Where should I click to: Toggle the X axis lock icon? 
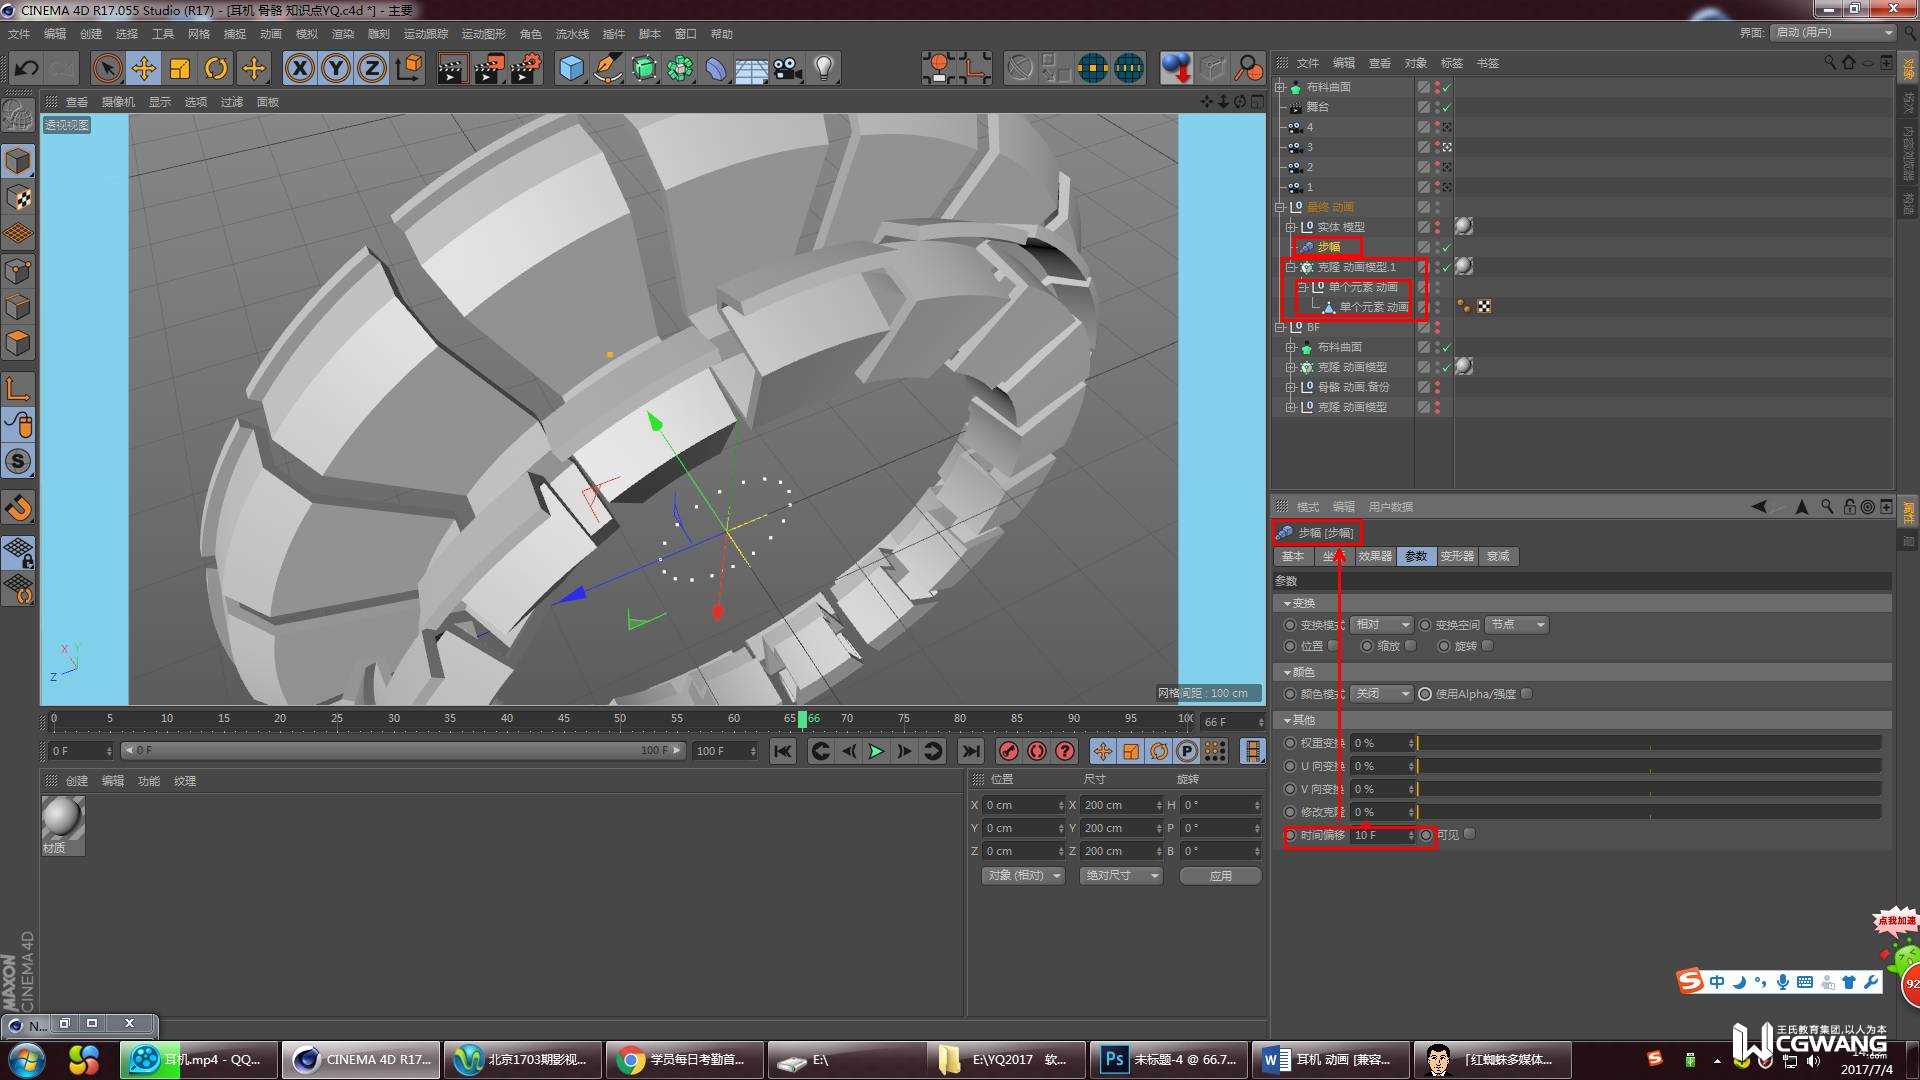coord(299,69)
